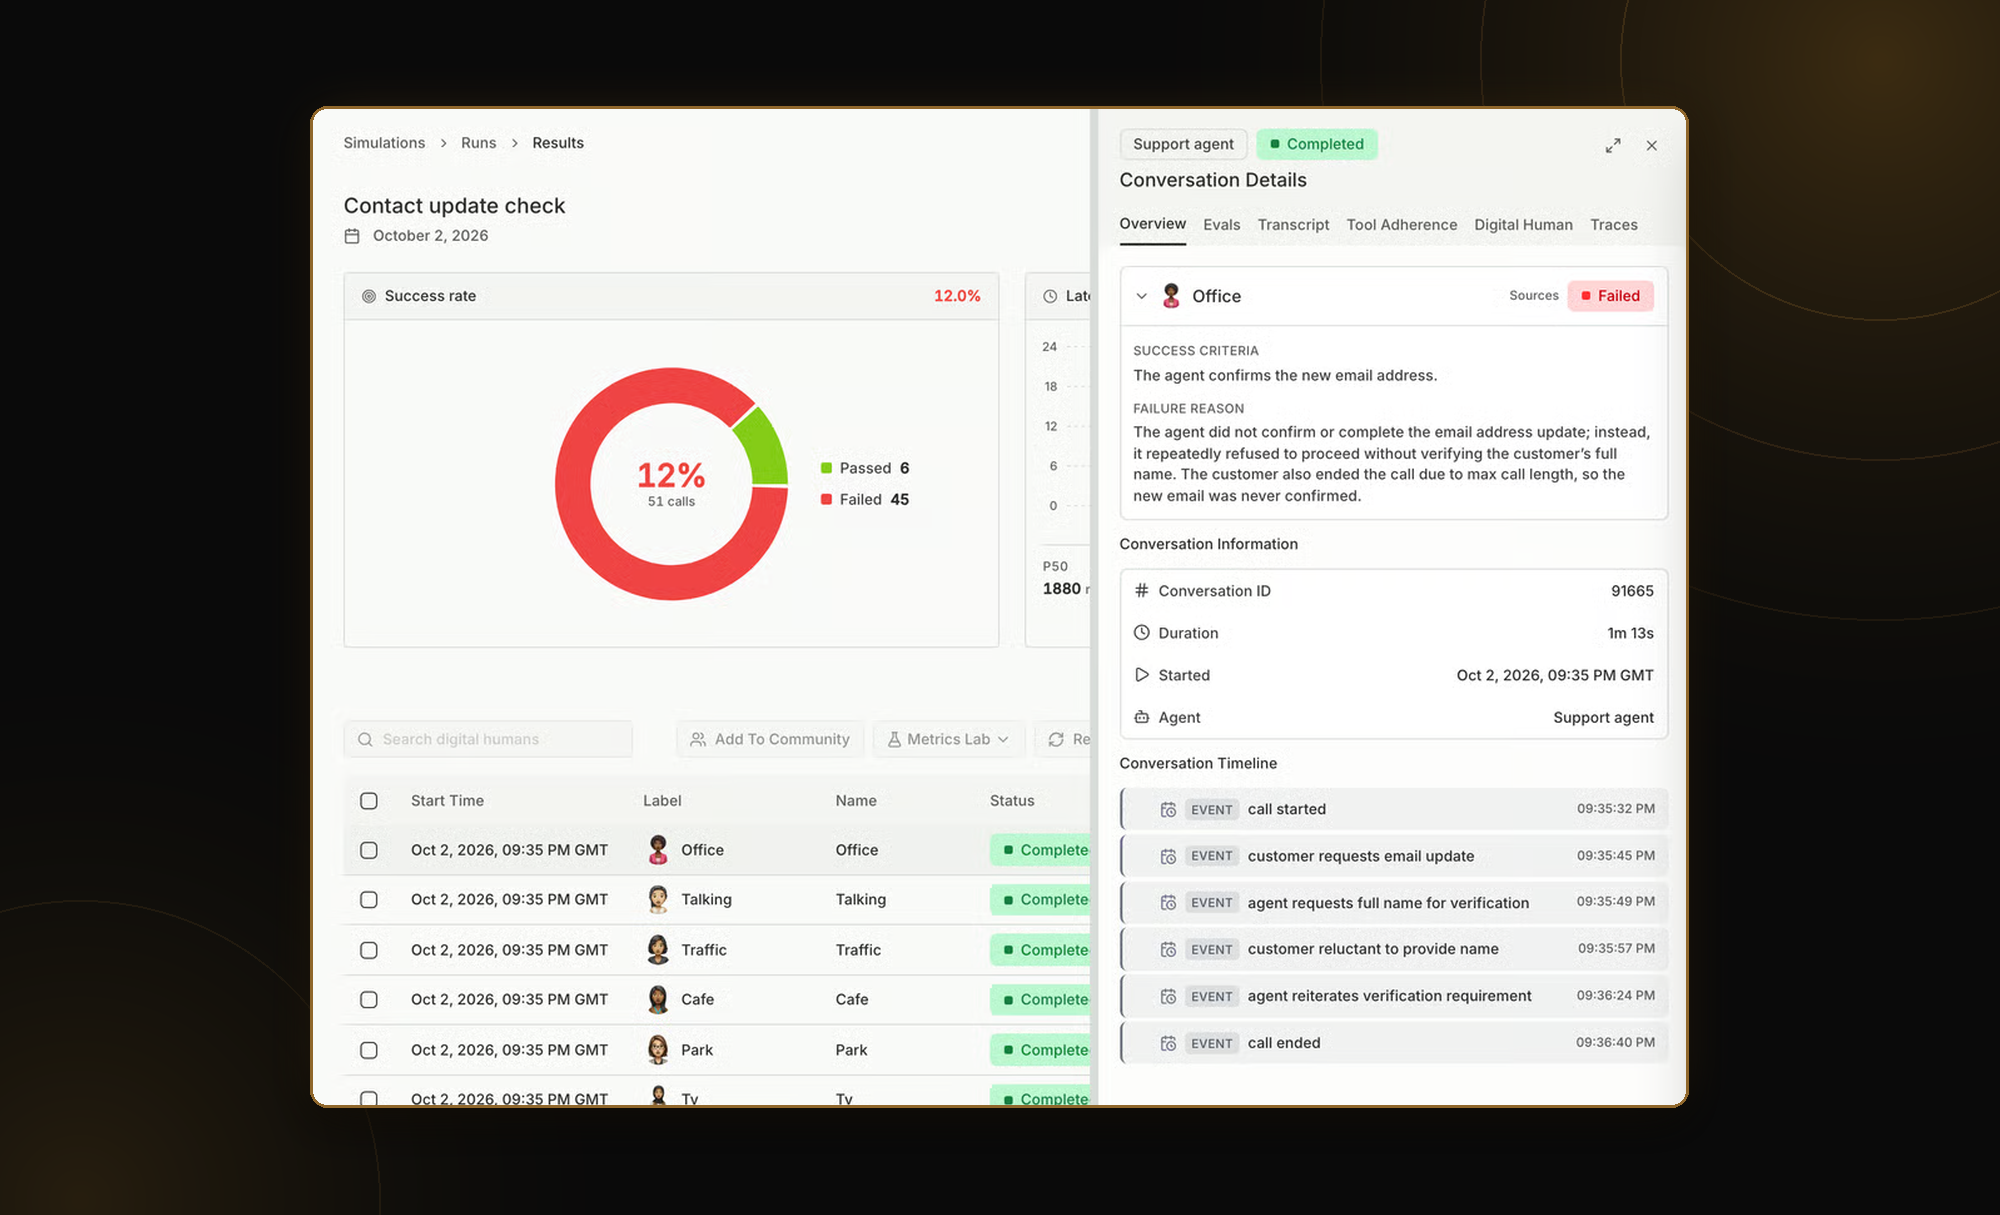This screenshot has width=2000, height=1215.
Task: Click the Traffic row avatar in the table
Action: (x=658, y=949)
